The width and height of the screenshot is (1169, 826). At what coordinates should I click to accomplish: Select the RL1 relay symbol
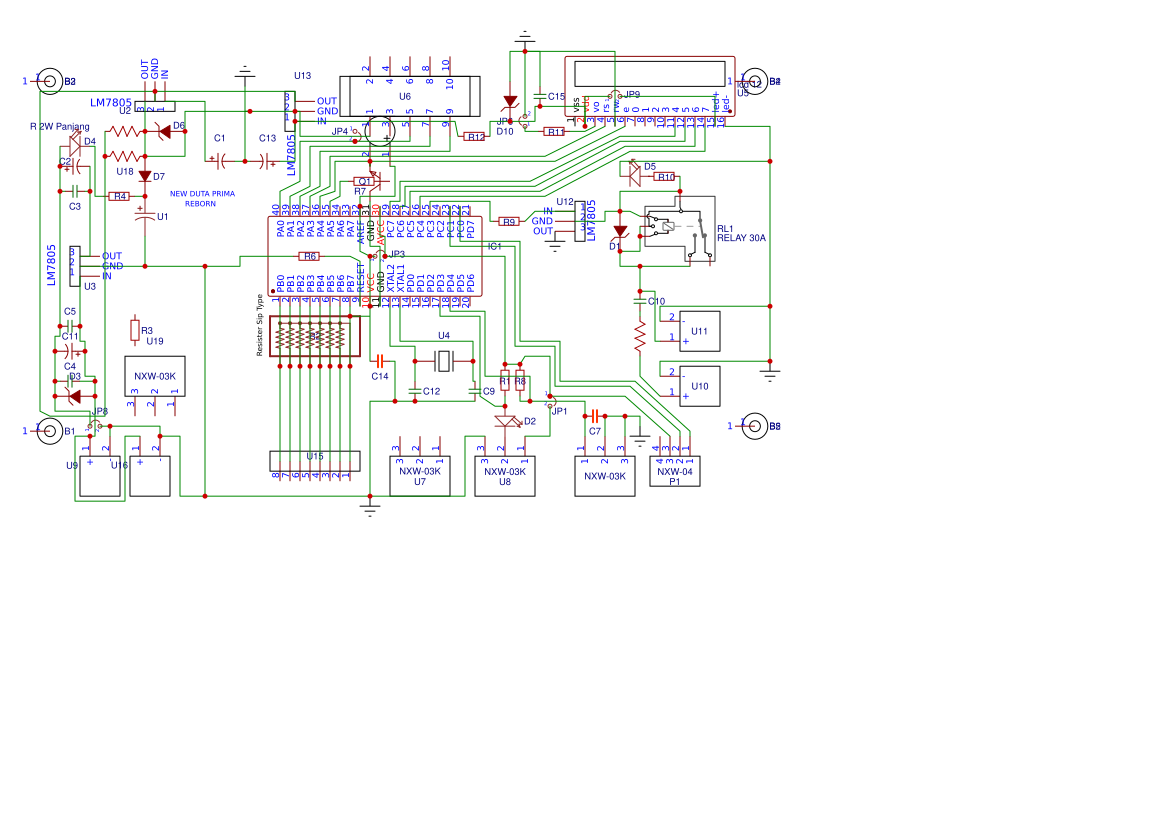679,229
